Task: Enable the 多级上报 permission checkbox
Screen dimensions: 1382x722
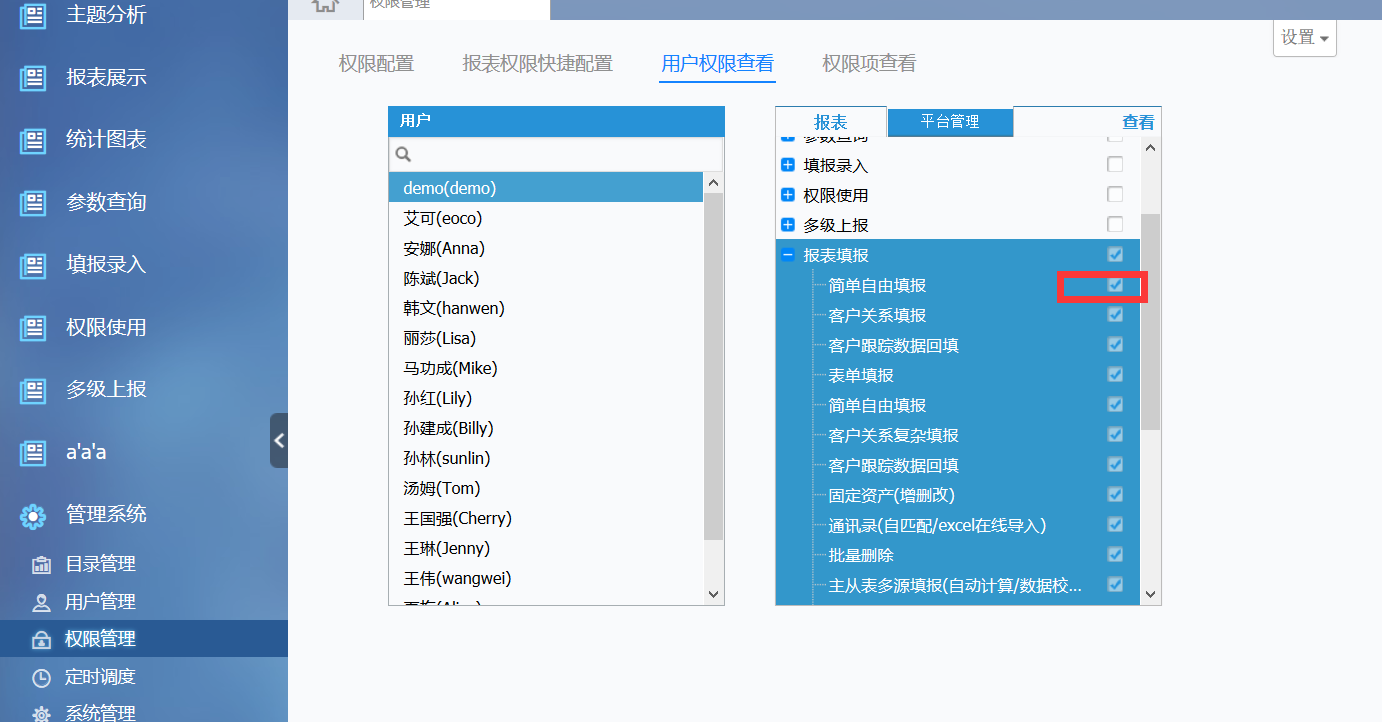Action: coord(1115,224)
